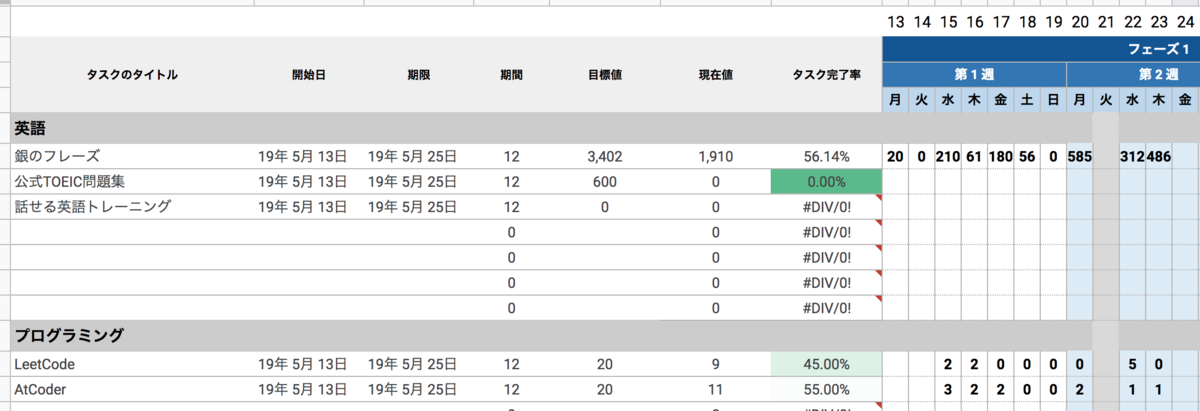The image size is (1200, 411).
Task: Click the 45.00% completion cell for LeetCode
Action: click(826, 364)
